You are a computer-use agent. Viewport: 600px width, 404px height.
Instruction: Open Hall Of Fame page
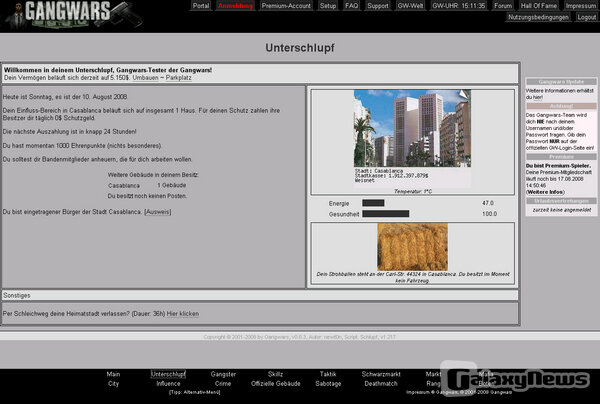click(539, 6)
